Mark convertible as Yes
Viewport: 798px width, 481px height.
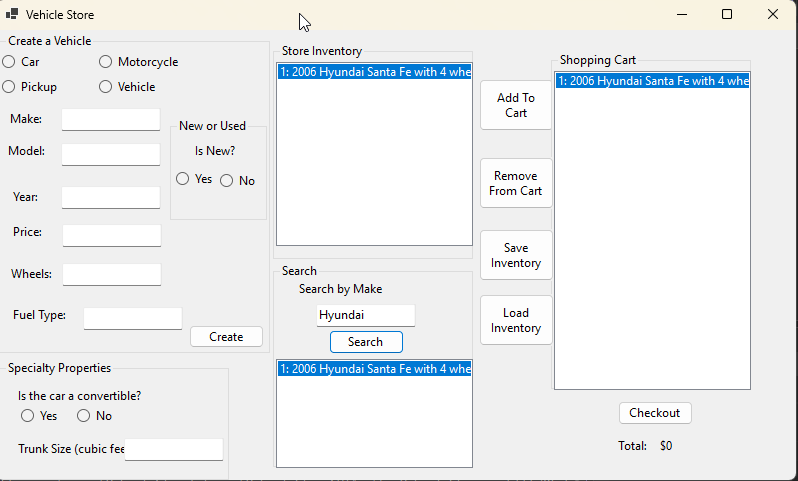(x=28, y=416)
